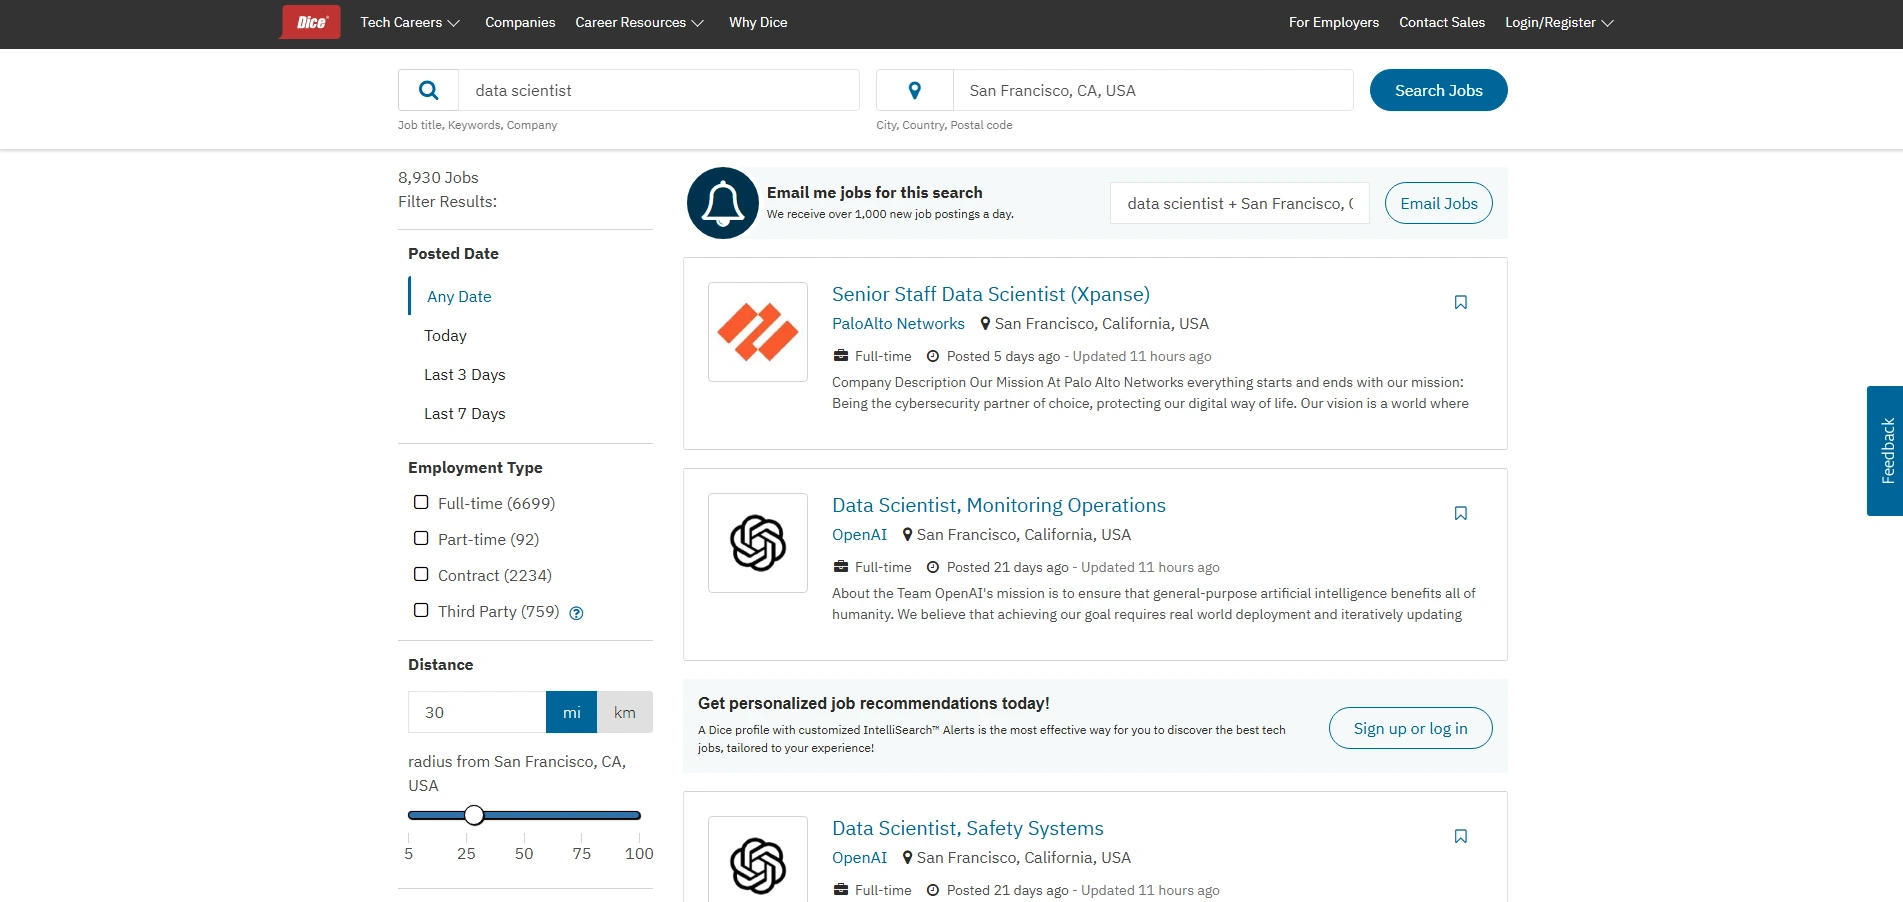Open the OpenAI logo on Safety Systems card
Image resolution: width=1903 pixels, height=902 pixels.
(758, 859)
